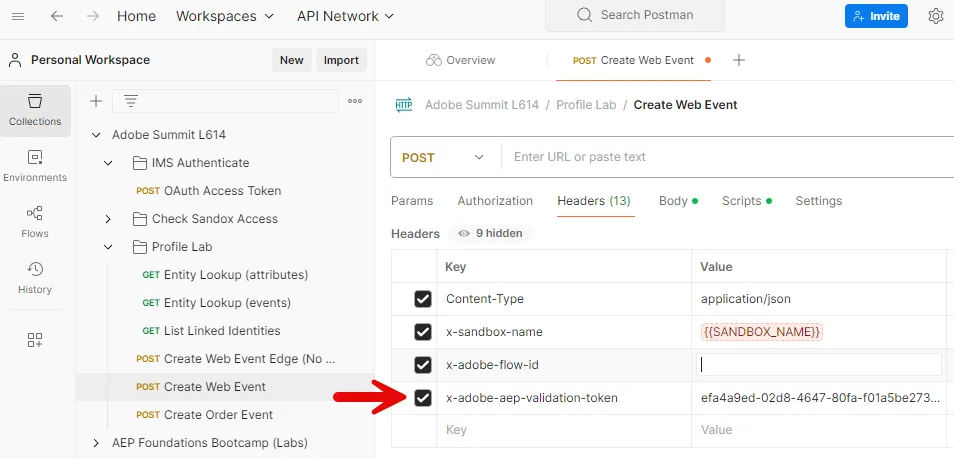Click the IMS Authenticate folder icon

140,163
